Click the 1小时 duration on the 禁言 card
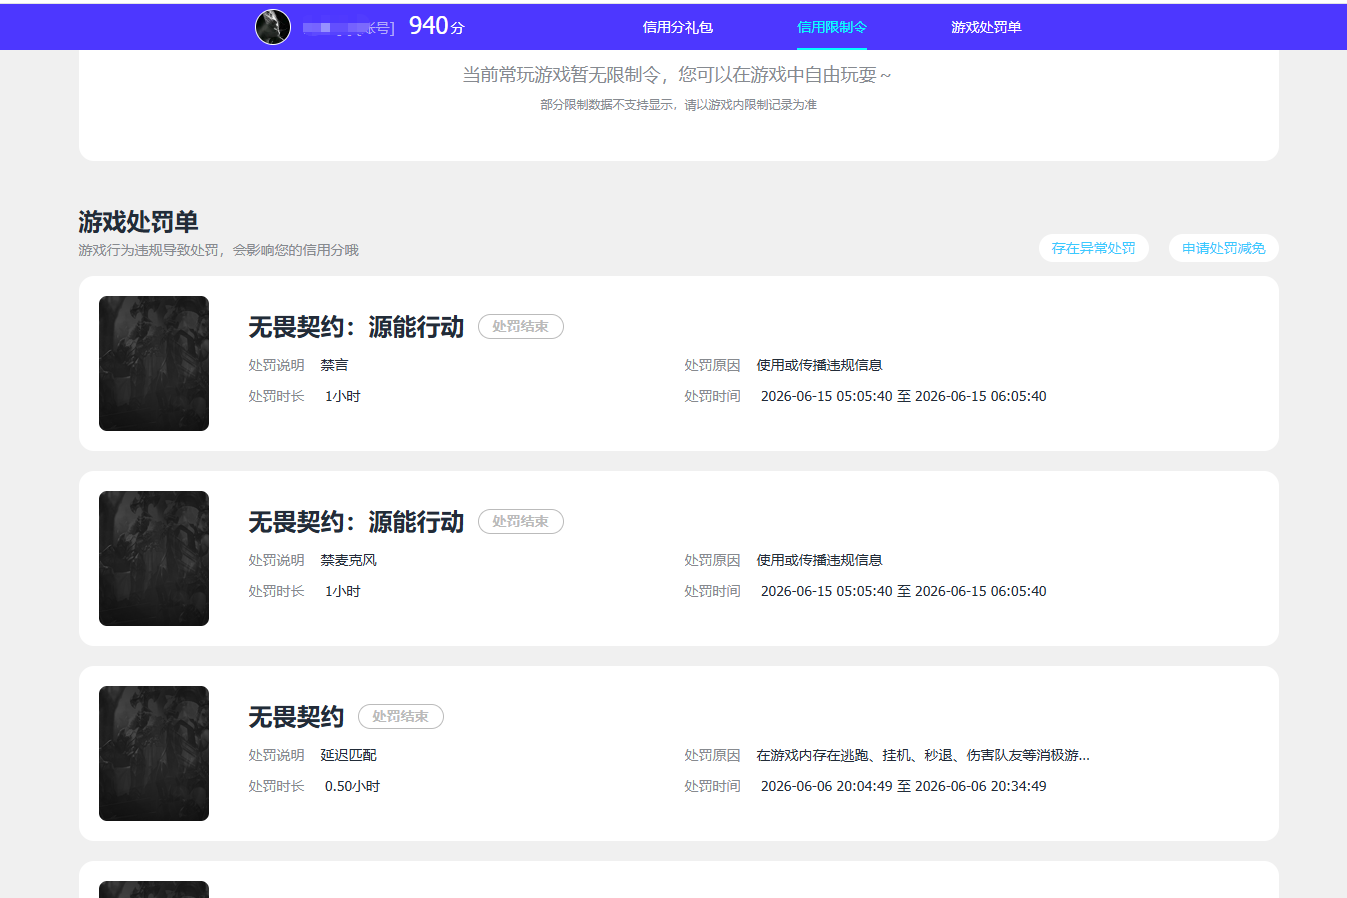1347x898 pixels. 342,396
